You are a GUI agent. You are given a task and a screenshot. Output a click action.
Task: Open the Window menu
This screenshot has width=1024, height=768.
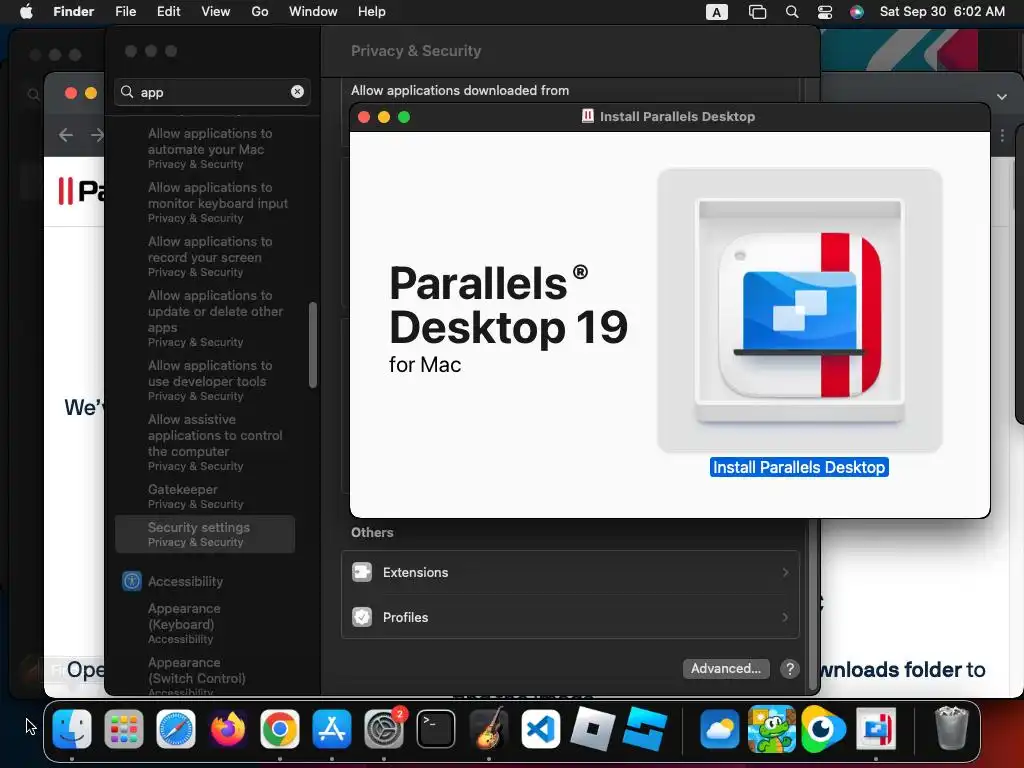pyautogui.click(x=313, y=12)
